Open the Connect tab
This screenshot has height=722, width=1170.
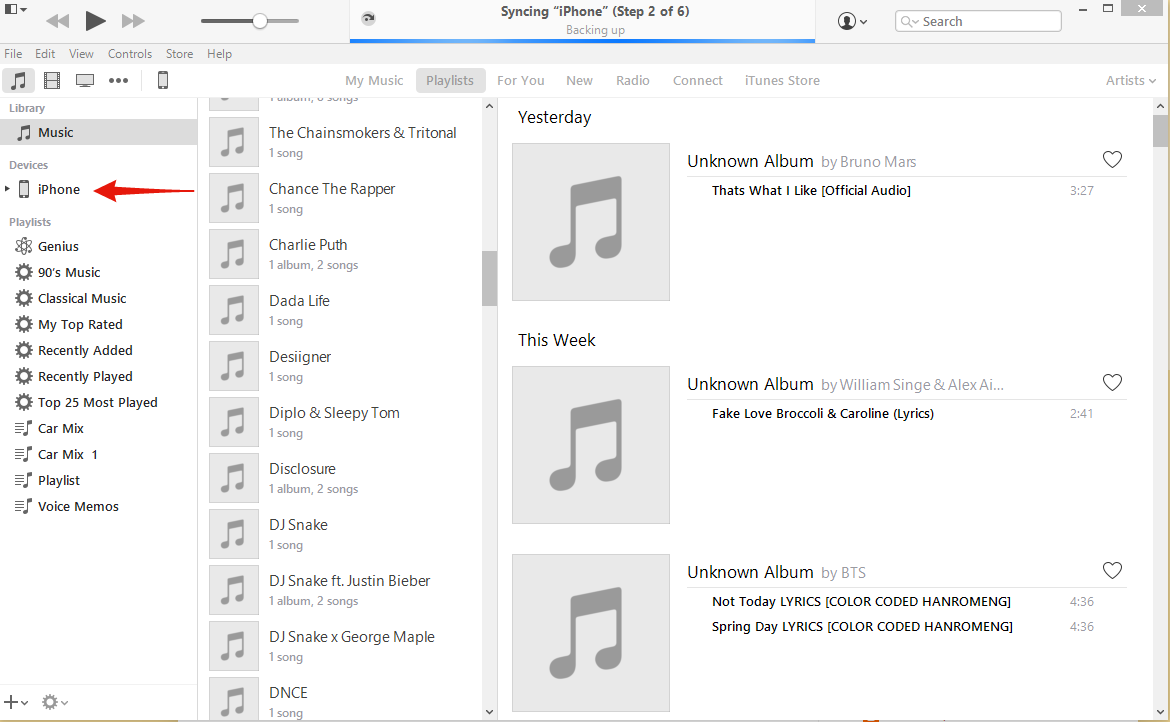coord(698,81)
